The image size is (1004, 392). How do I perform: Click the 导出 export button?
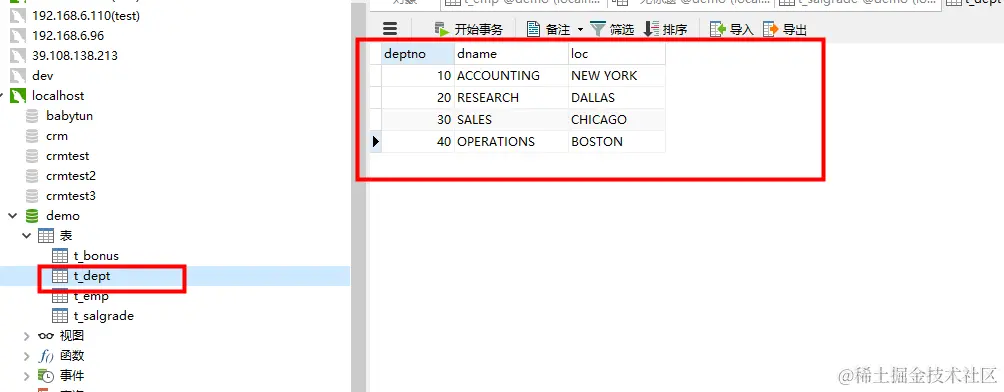point(784,29)
